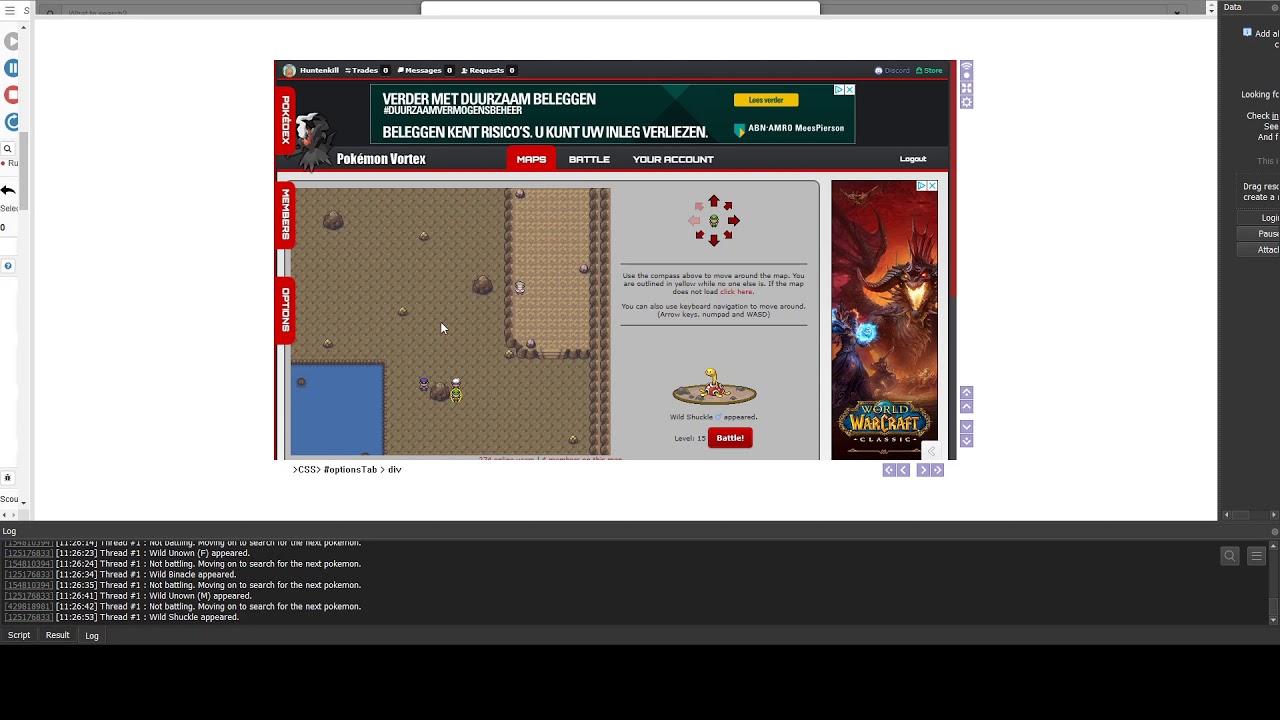Click the purple wireless signal icon beside browser
The image size is (1280, 720).
pyautogui.click(x=966, y=68)
